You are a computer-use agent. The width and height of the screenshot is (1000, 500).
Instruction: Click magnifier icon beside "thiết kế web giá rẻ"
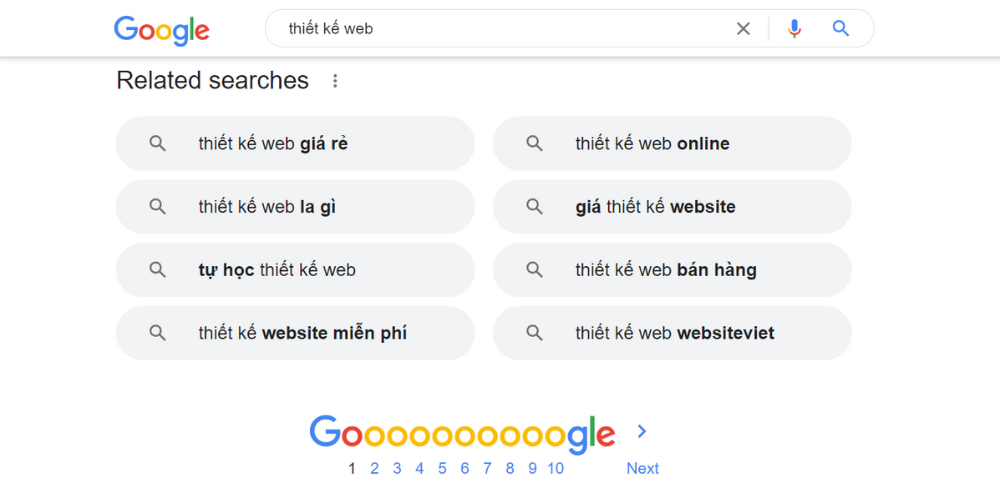[x=157, y=144]
